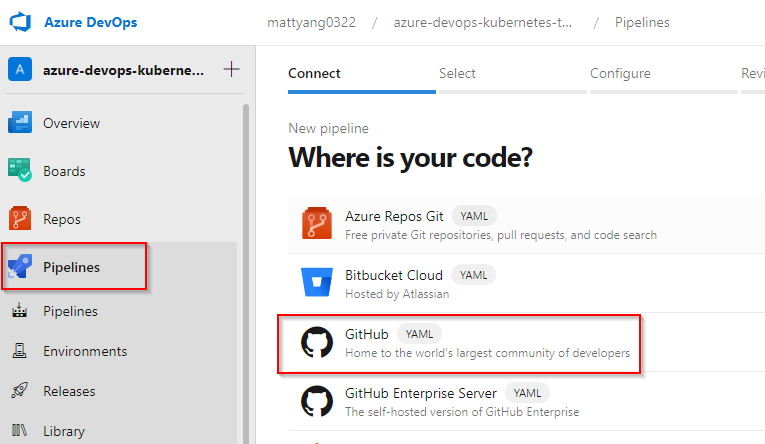Click the project avatar 'A' icon

(x=20, y=69)
